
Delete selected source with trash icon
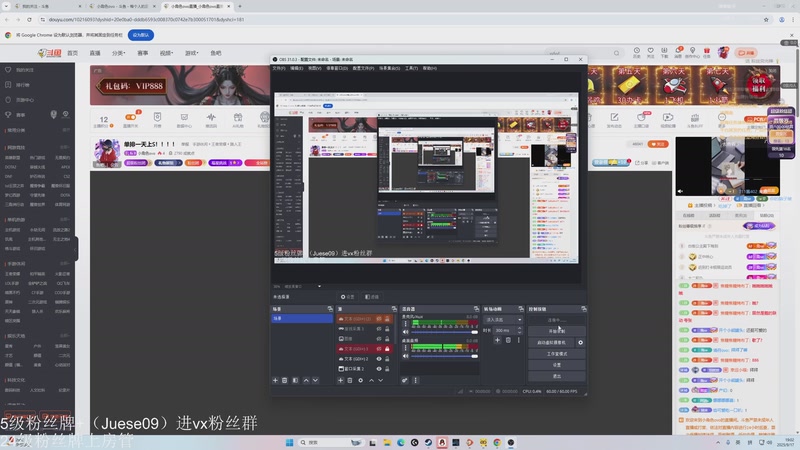(x=350, y=380)
